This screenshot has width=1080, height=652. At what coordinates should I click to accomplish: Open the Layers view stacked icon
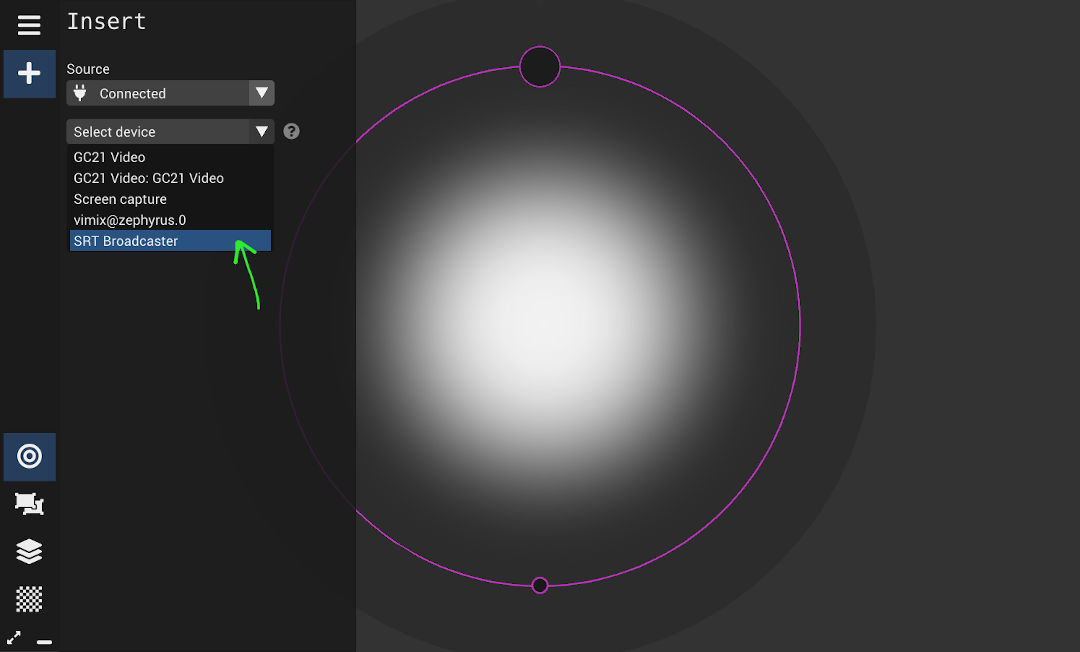(x=29, y=551)
